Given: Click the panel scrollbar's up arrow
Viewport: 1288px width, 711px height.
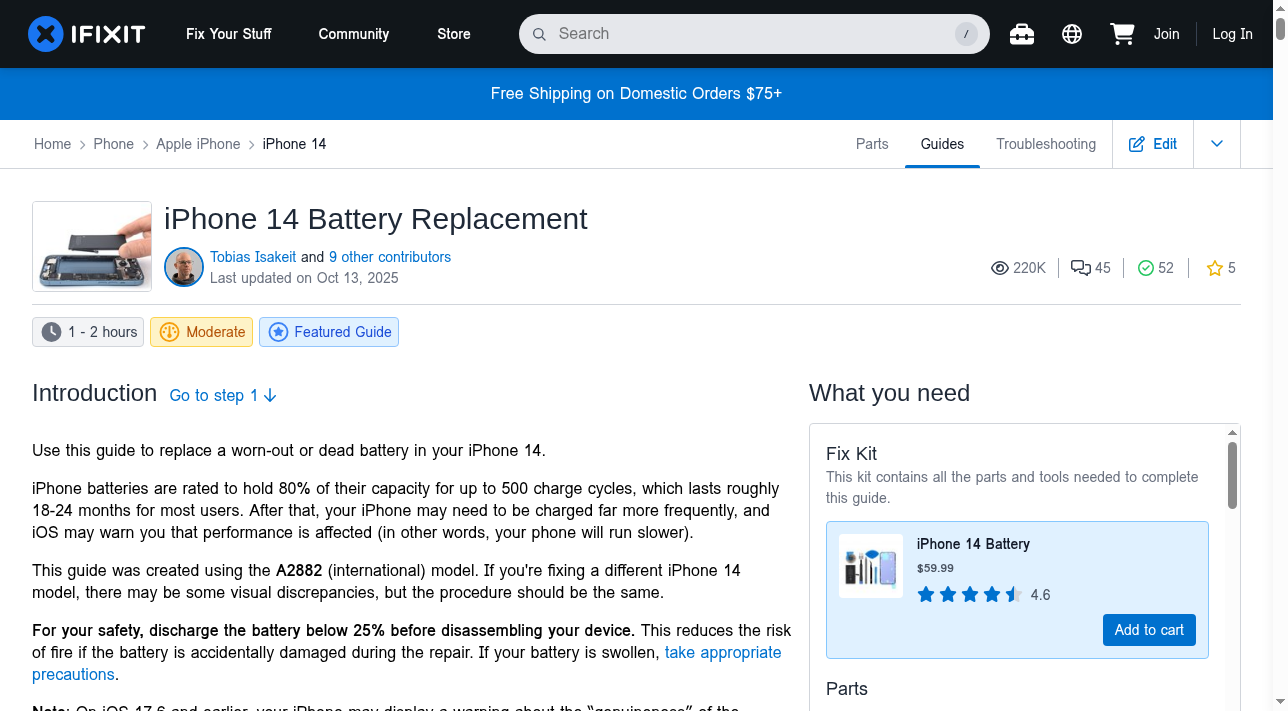Looking at the screenshot, I should (1232, 433).
